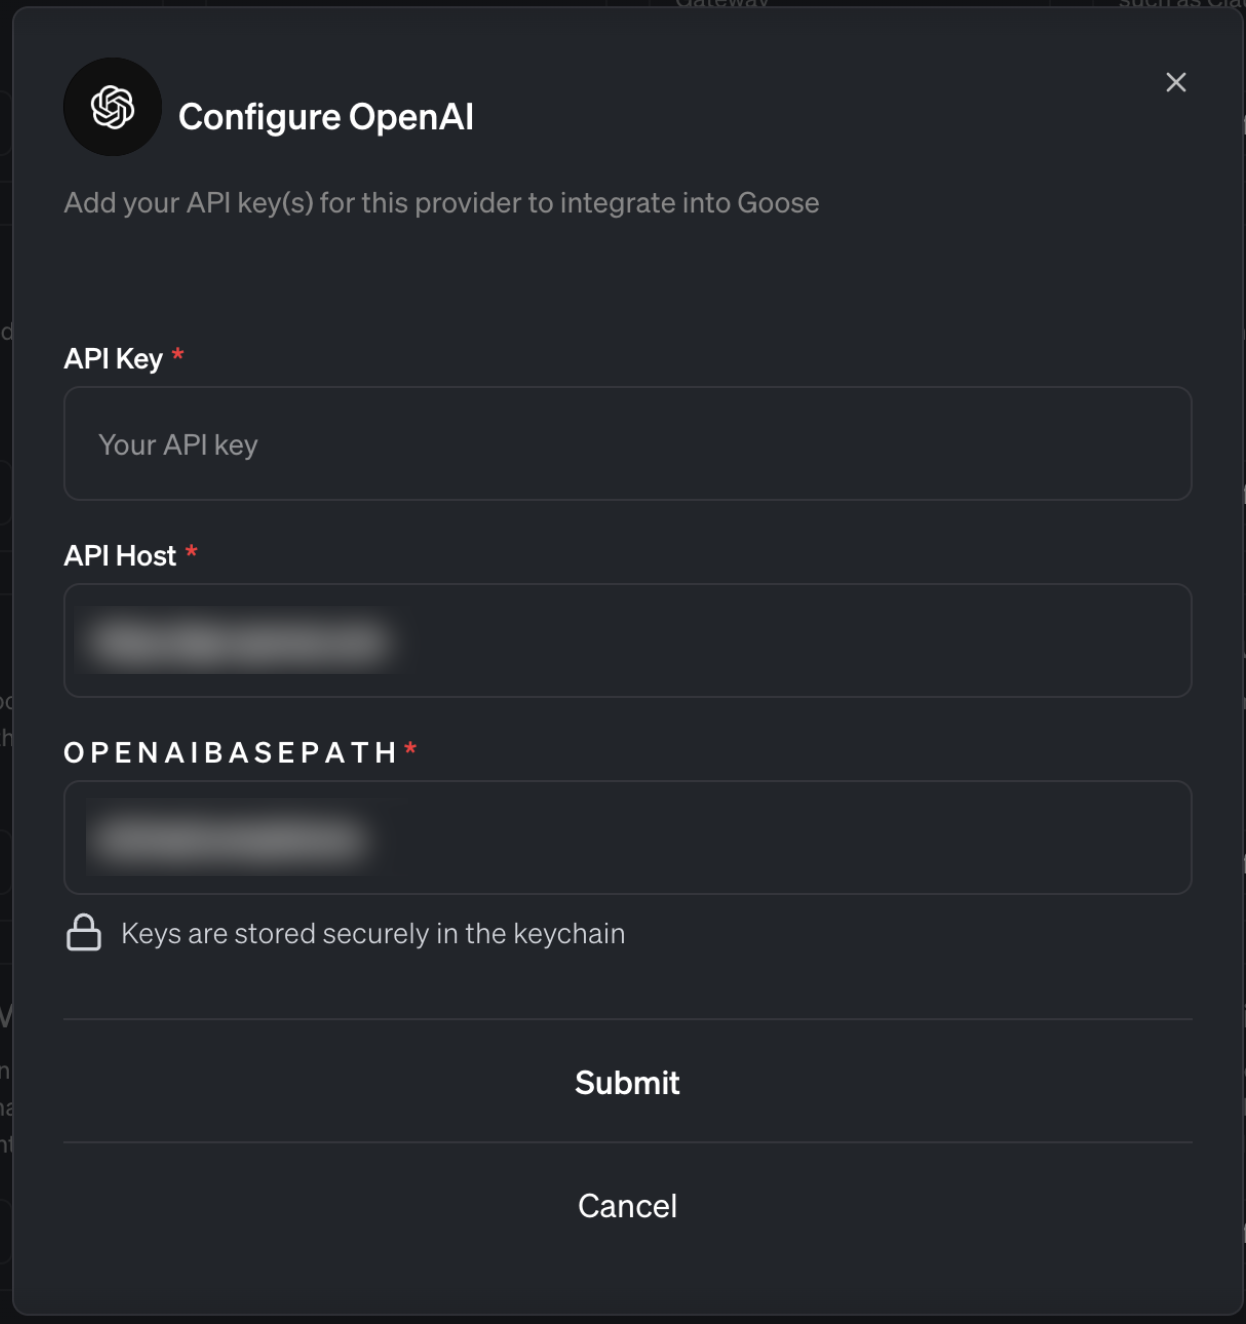Click the X to dismiss the dialog
This screenshot has height=1324, width=1246.
1175,83
